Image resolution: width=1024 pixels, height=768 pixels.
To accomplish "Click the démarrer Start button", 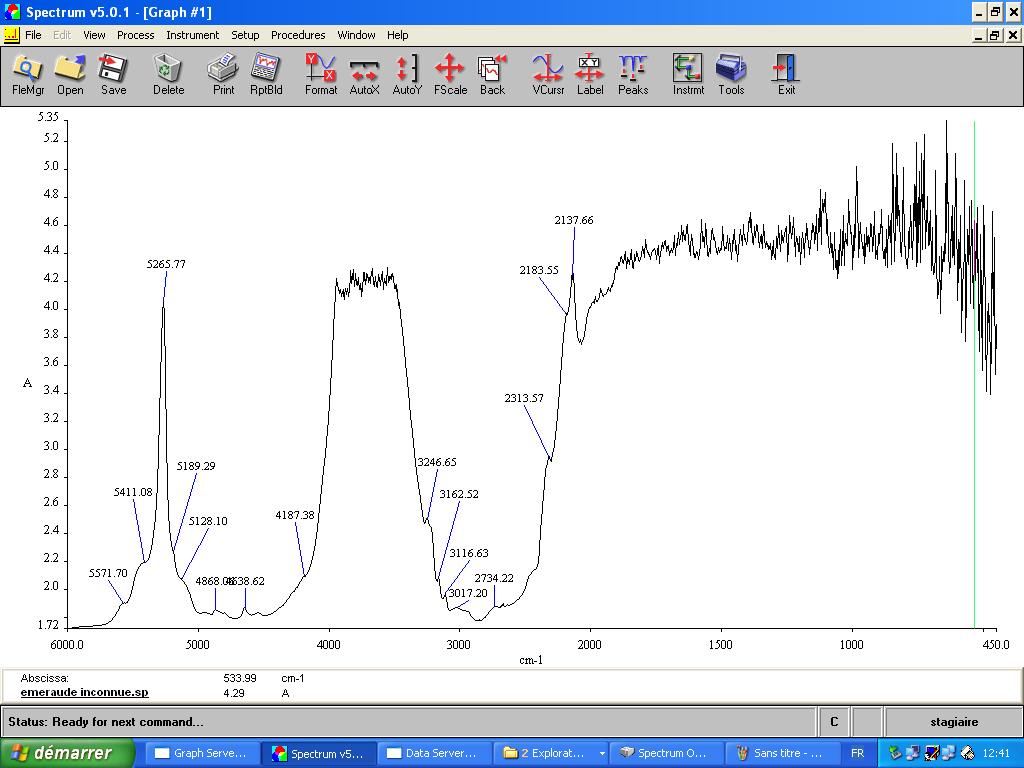I will point(68,753).
